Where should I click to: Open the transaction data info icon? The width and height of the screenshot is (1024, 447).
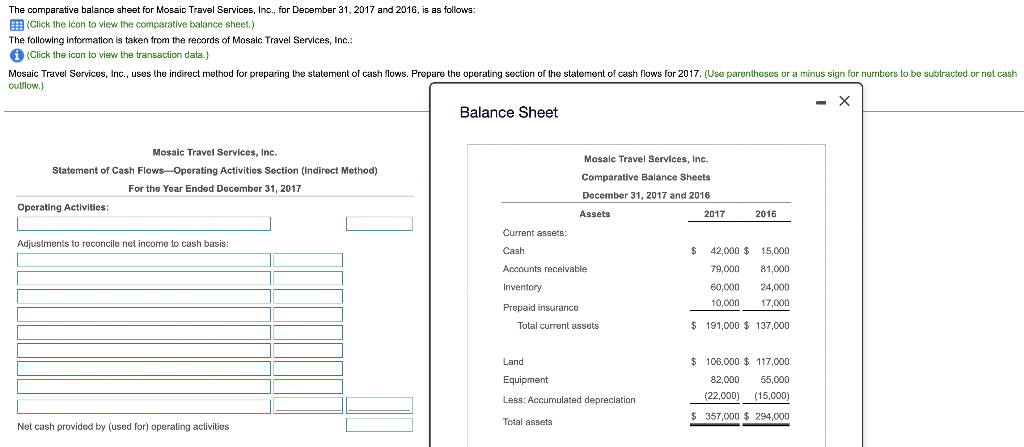17,55
